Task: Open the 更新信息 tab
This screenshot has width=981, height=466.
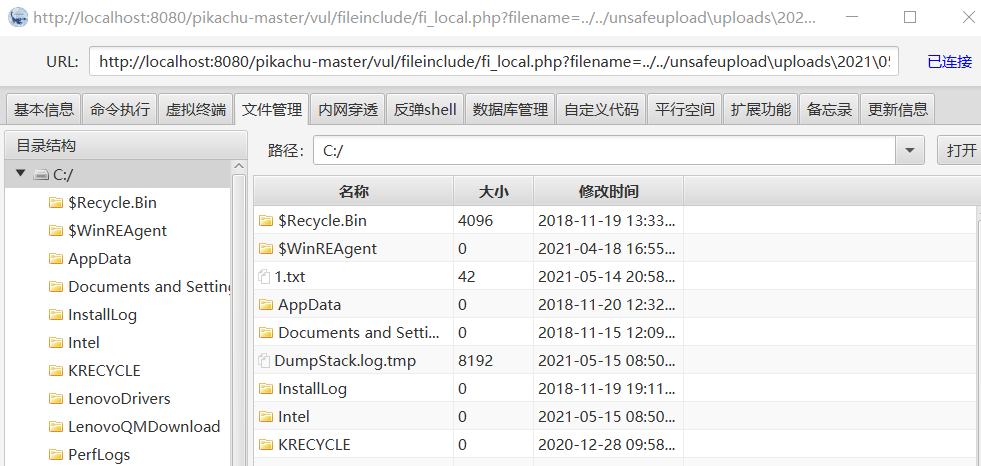Action: pos(898,109)
